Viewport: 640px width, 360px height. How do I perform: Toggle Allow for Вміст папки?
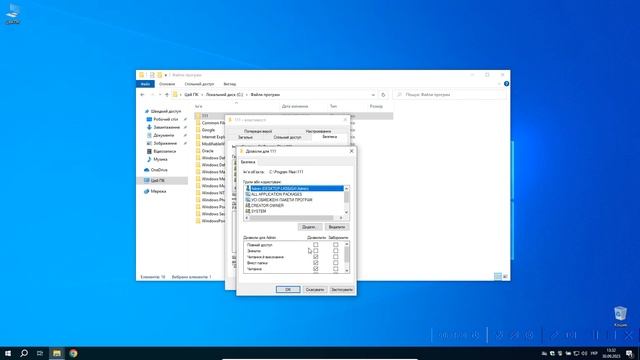[316, 263]
